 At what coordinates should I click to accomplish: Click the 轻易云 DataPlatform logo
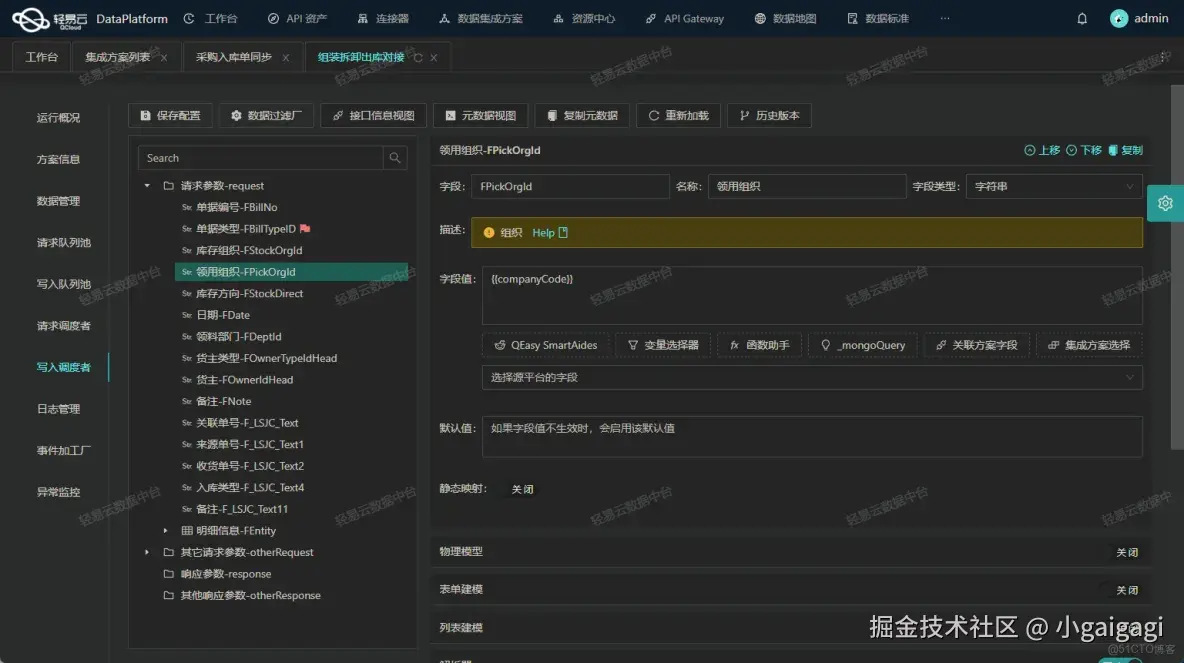pos(89,19)
